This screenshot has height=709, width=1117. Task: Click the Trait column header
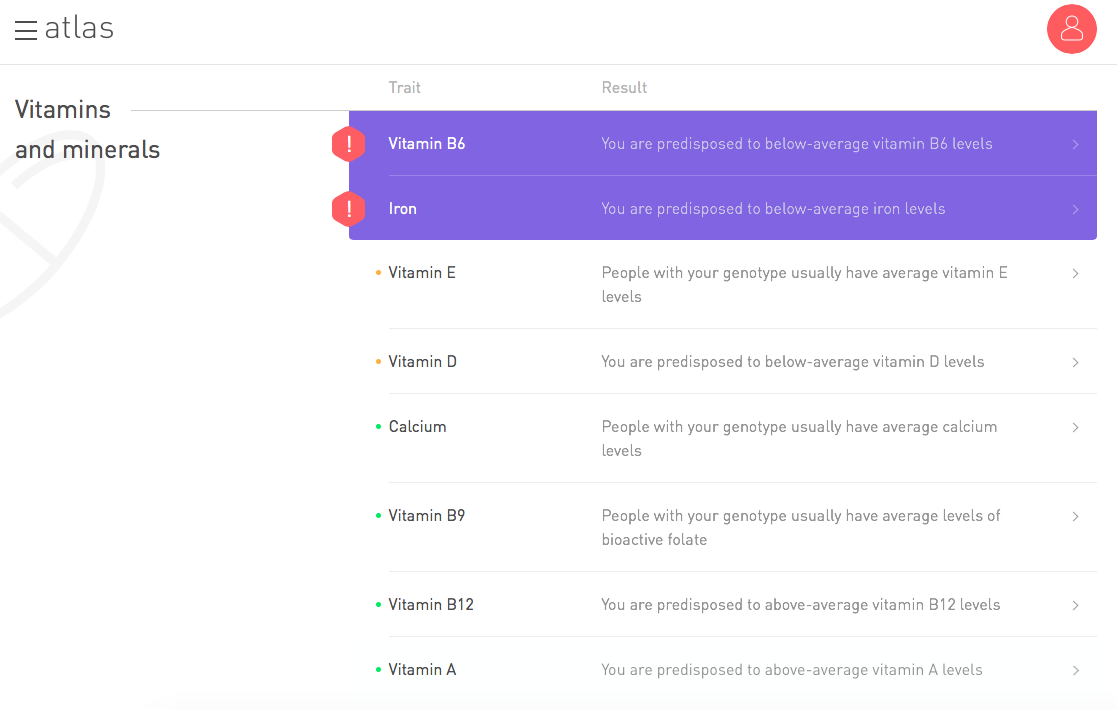coord(404,87)
